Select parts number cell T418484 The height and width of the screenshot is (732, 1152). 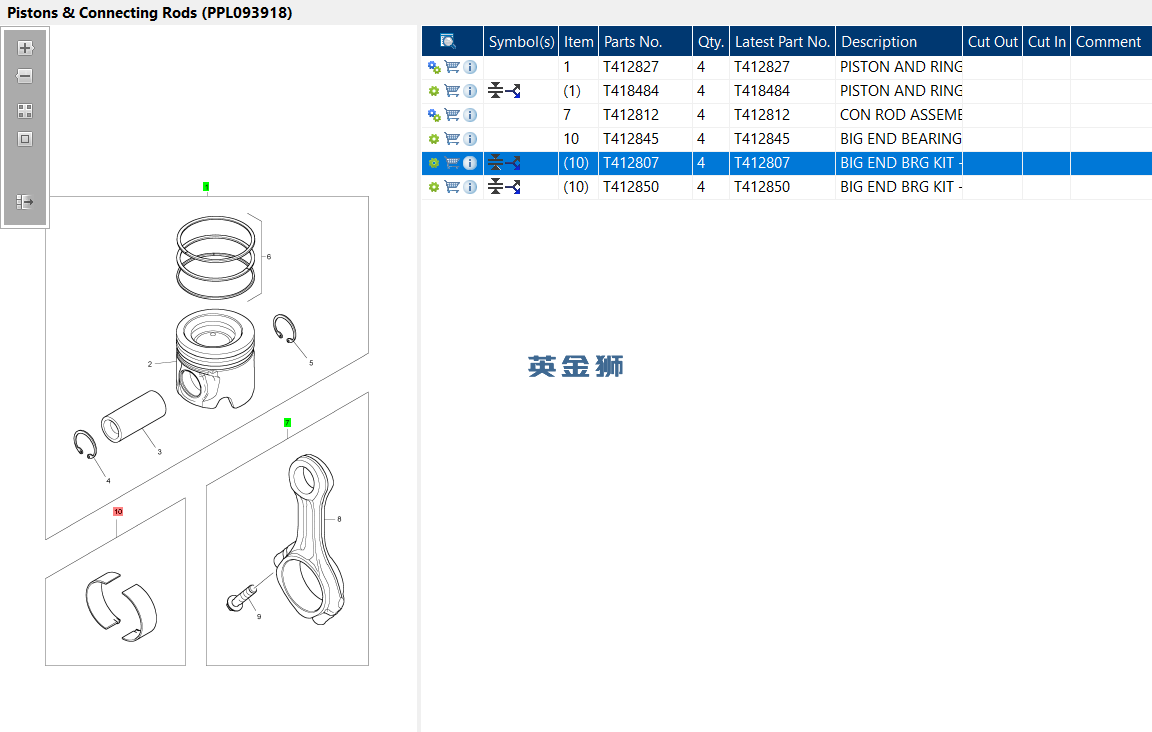(x=645, y=91)
